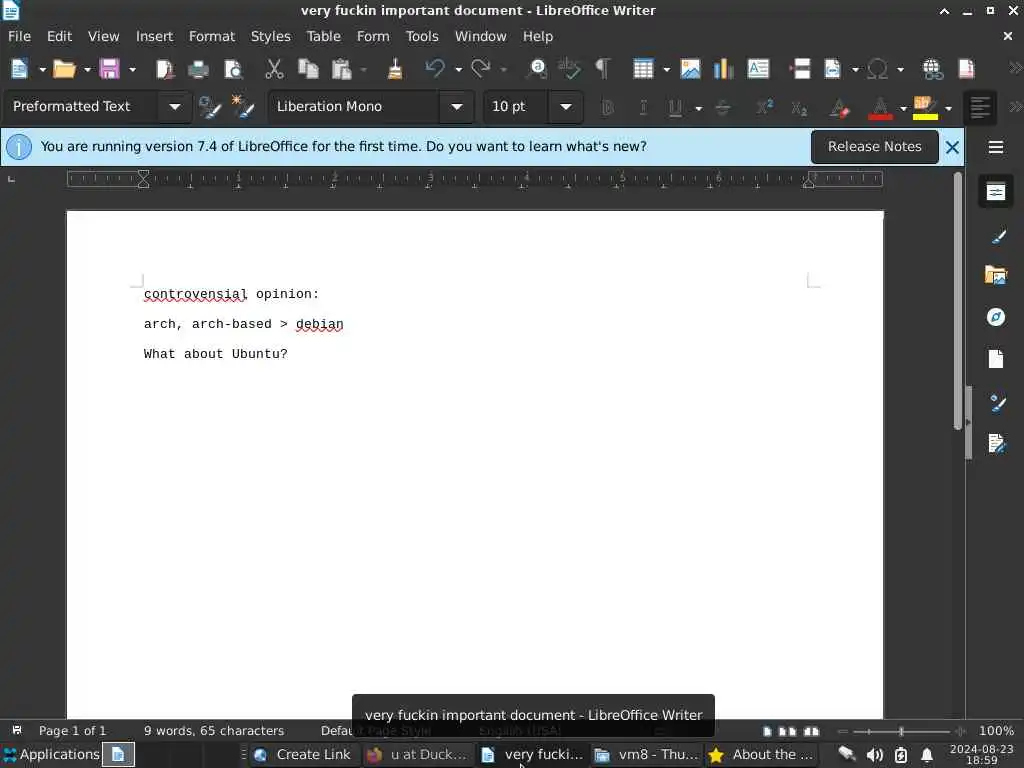Open the Insert menu

pyautogui.click(x=154, y=37)
